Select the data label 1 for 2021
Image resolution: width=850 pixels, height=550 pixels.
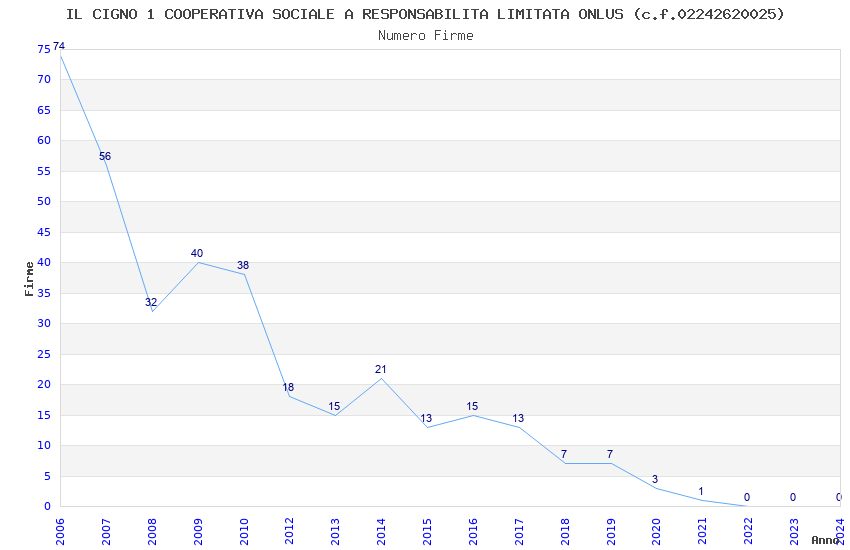point(701,491)
